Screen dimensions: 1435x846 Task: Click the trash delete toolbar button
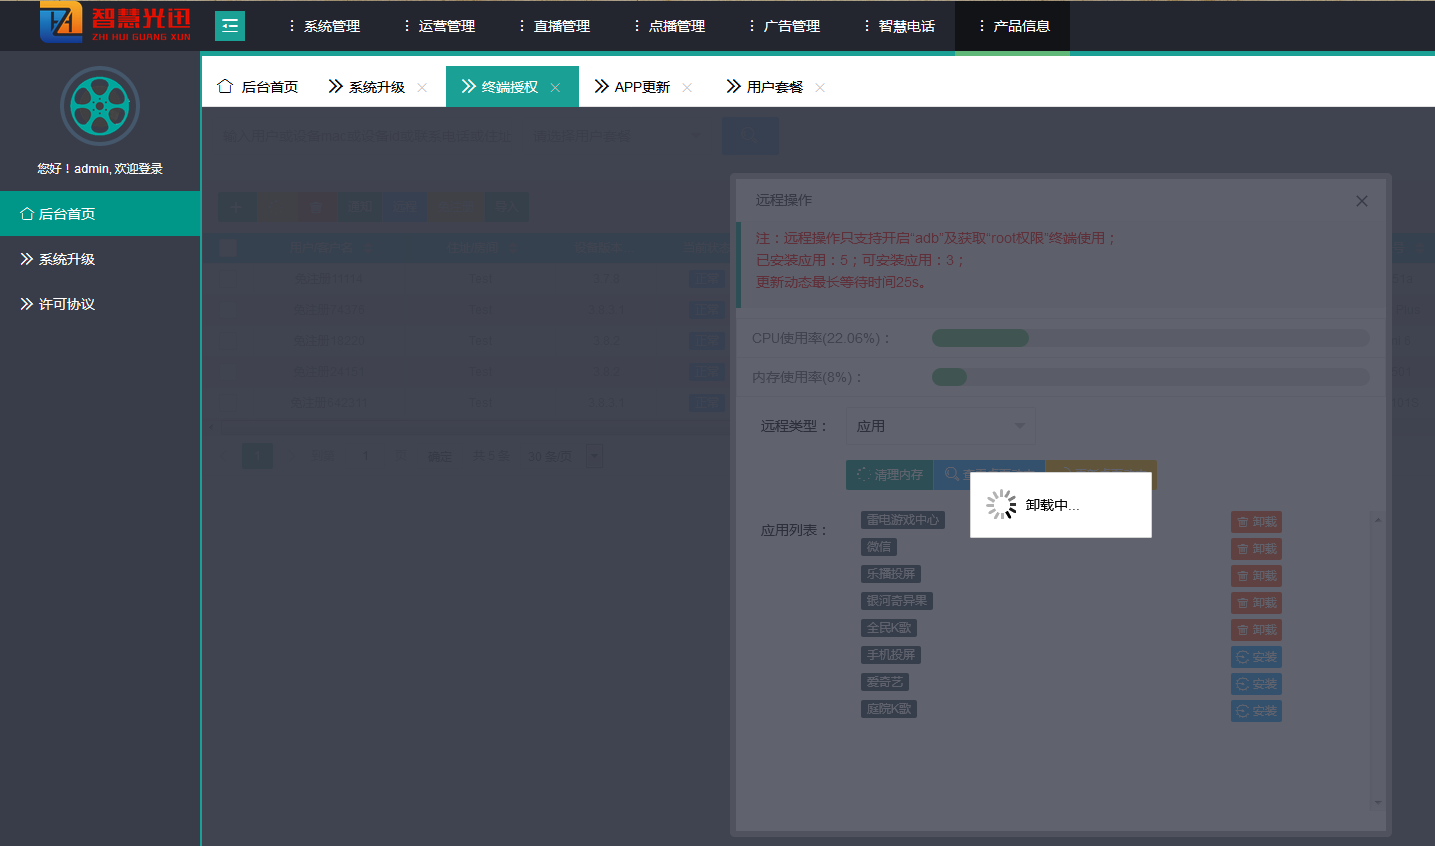(x=316, y=207)
